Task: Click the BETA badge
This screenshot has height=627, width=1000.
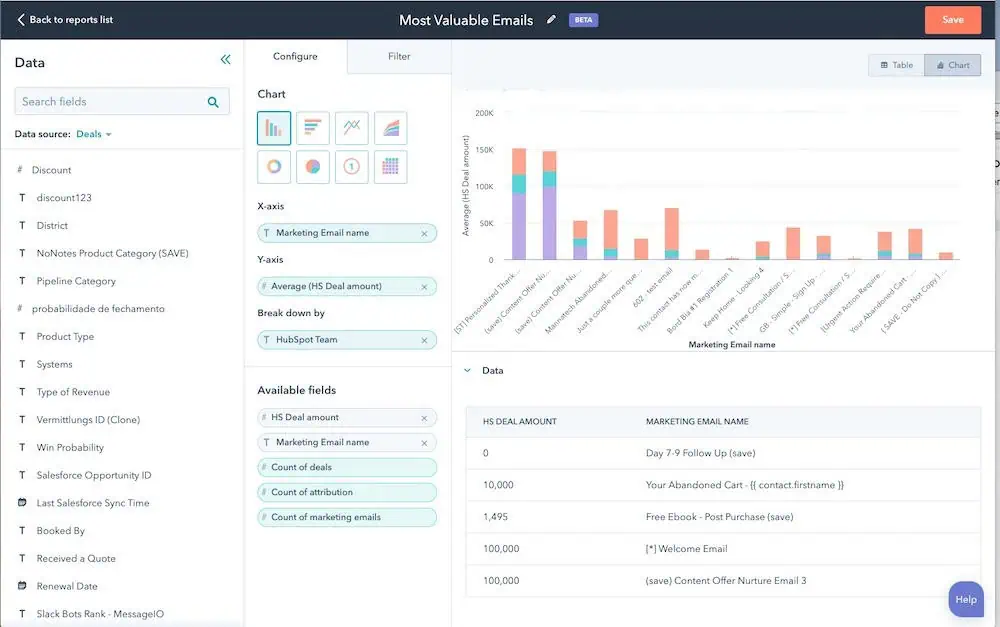Action: click(583, 20)
